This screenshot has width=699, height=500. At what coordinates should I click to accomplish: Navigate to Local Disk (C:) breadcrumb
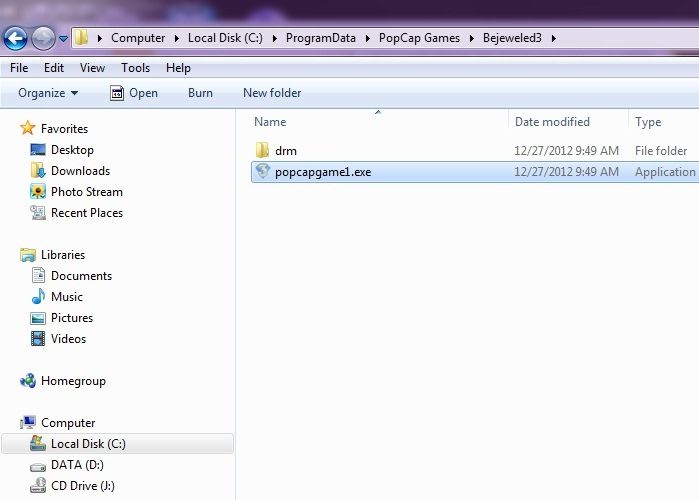[225, 38]
